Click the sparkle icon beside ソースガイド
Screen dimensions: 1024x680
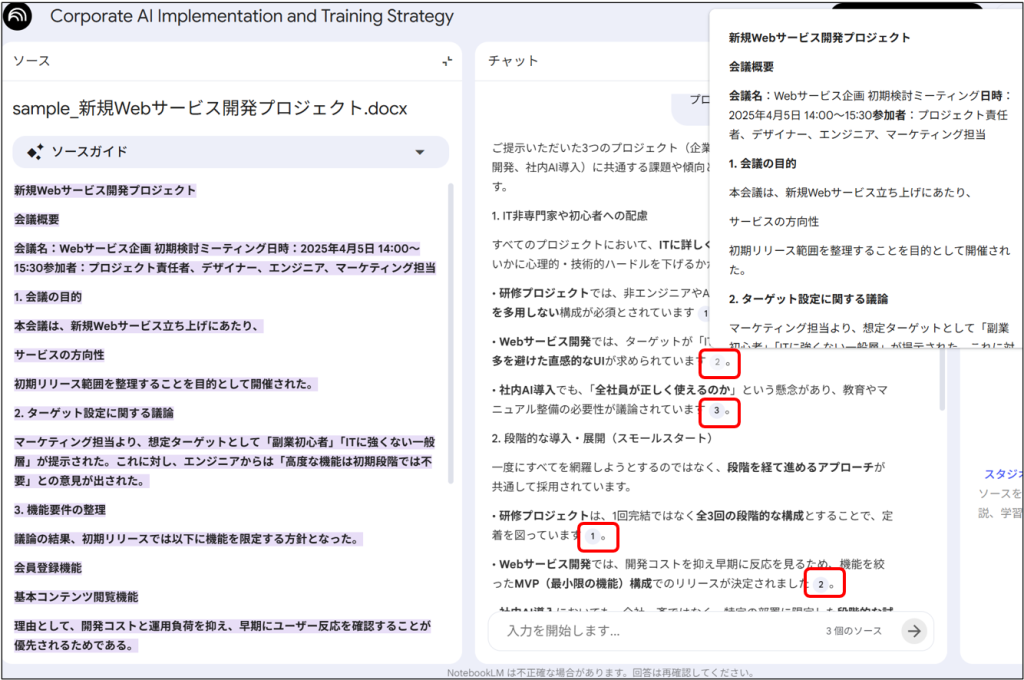[x=35, y=152]
